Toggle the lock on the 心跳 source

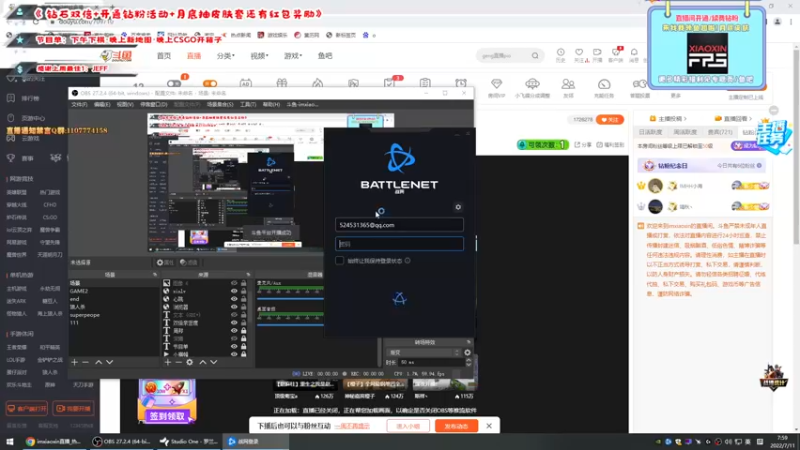point(243,299)
